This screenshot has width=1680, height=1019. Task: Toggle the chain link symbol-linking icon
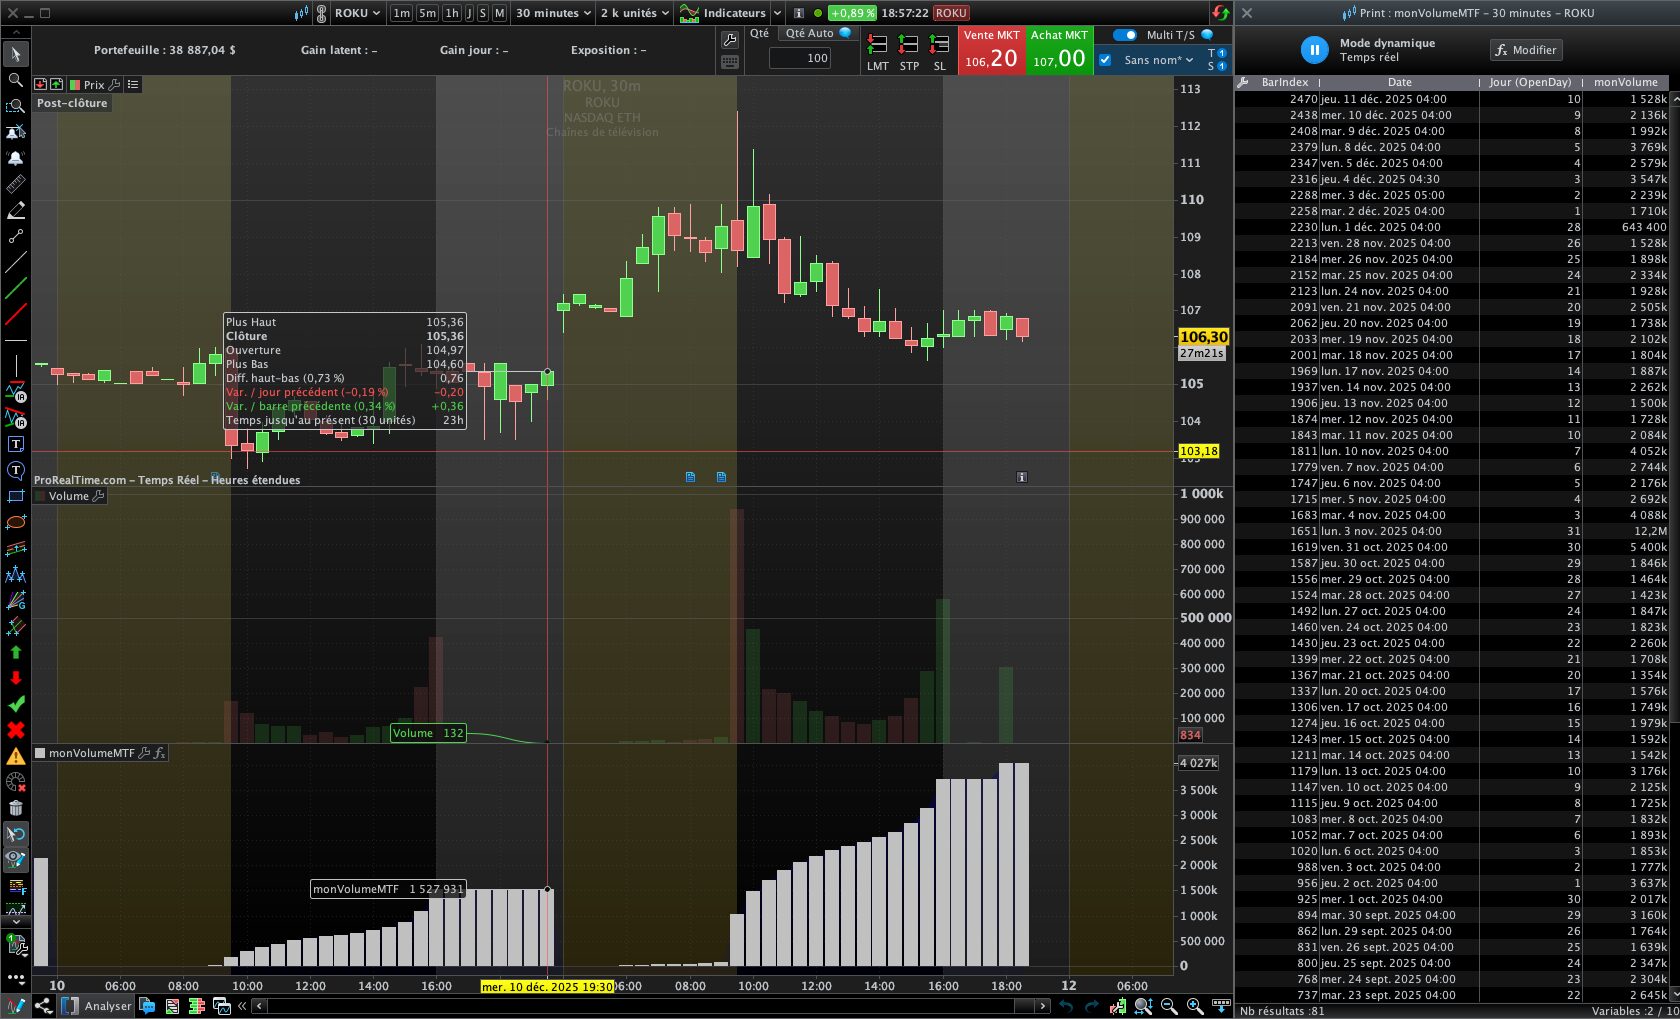coord(321,13)
